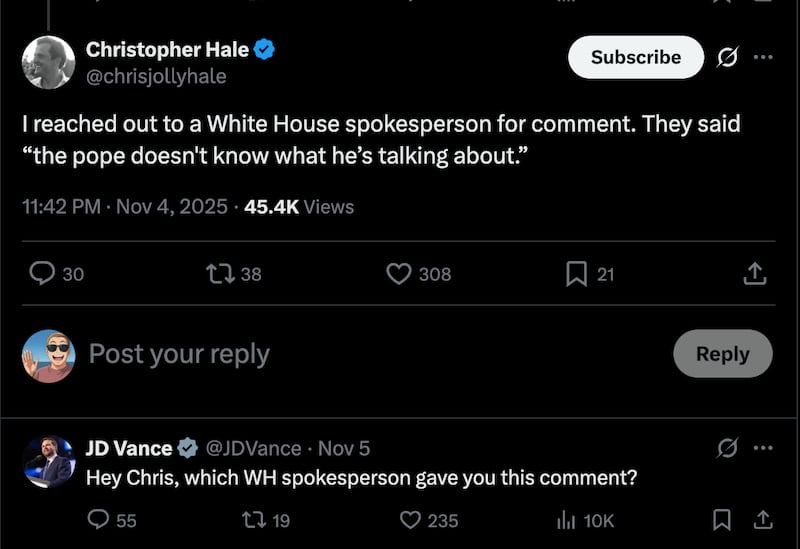This screenshot has height=549, width=800.
Task: Share Christopher Hale's post via upload icon
Action: pos(756,273)
